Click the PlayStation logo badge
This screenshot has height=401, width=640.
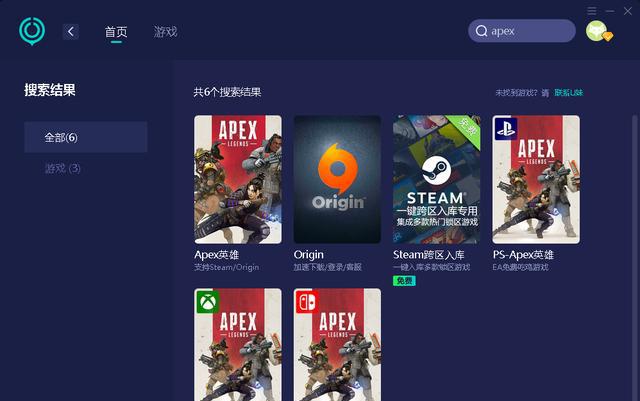click(x=505, y=128)
